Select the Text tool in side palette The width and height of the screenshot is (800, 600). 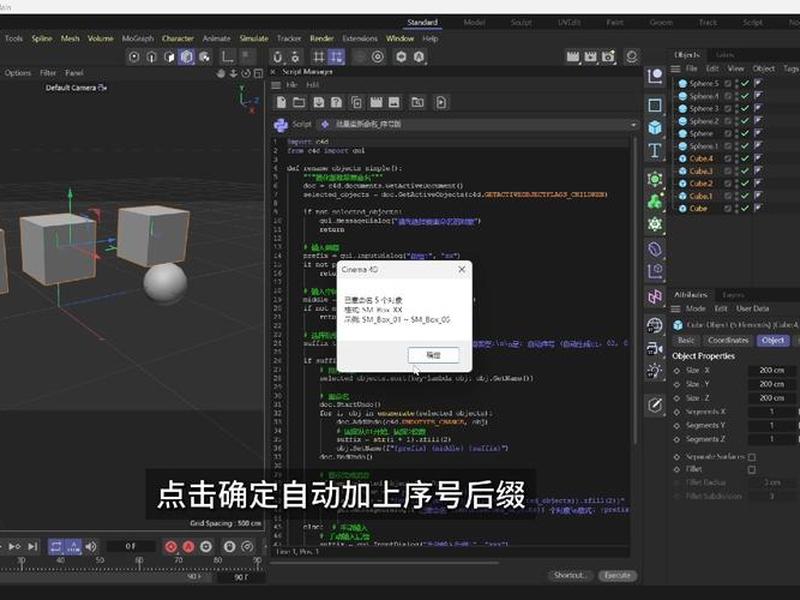655,151
